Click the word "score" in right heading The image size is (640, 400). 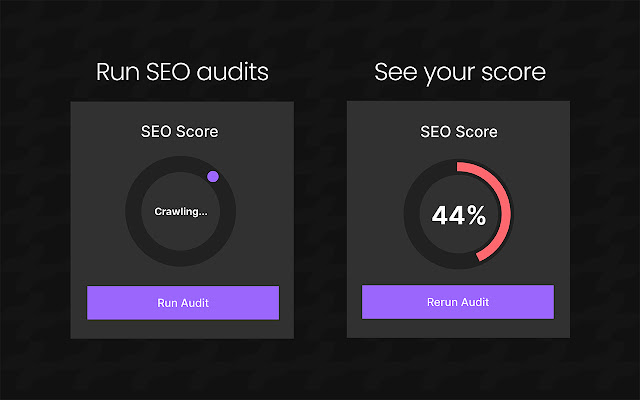point(514,72)
